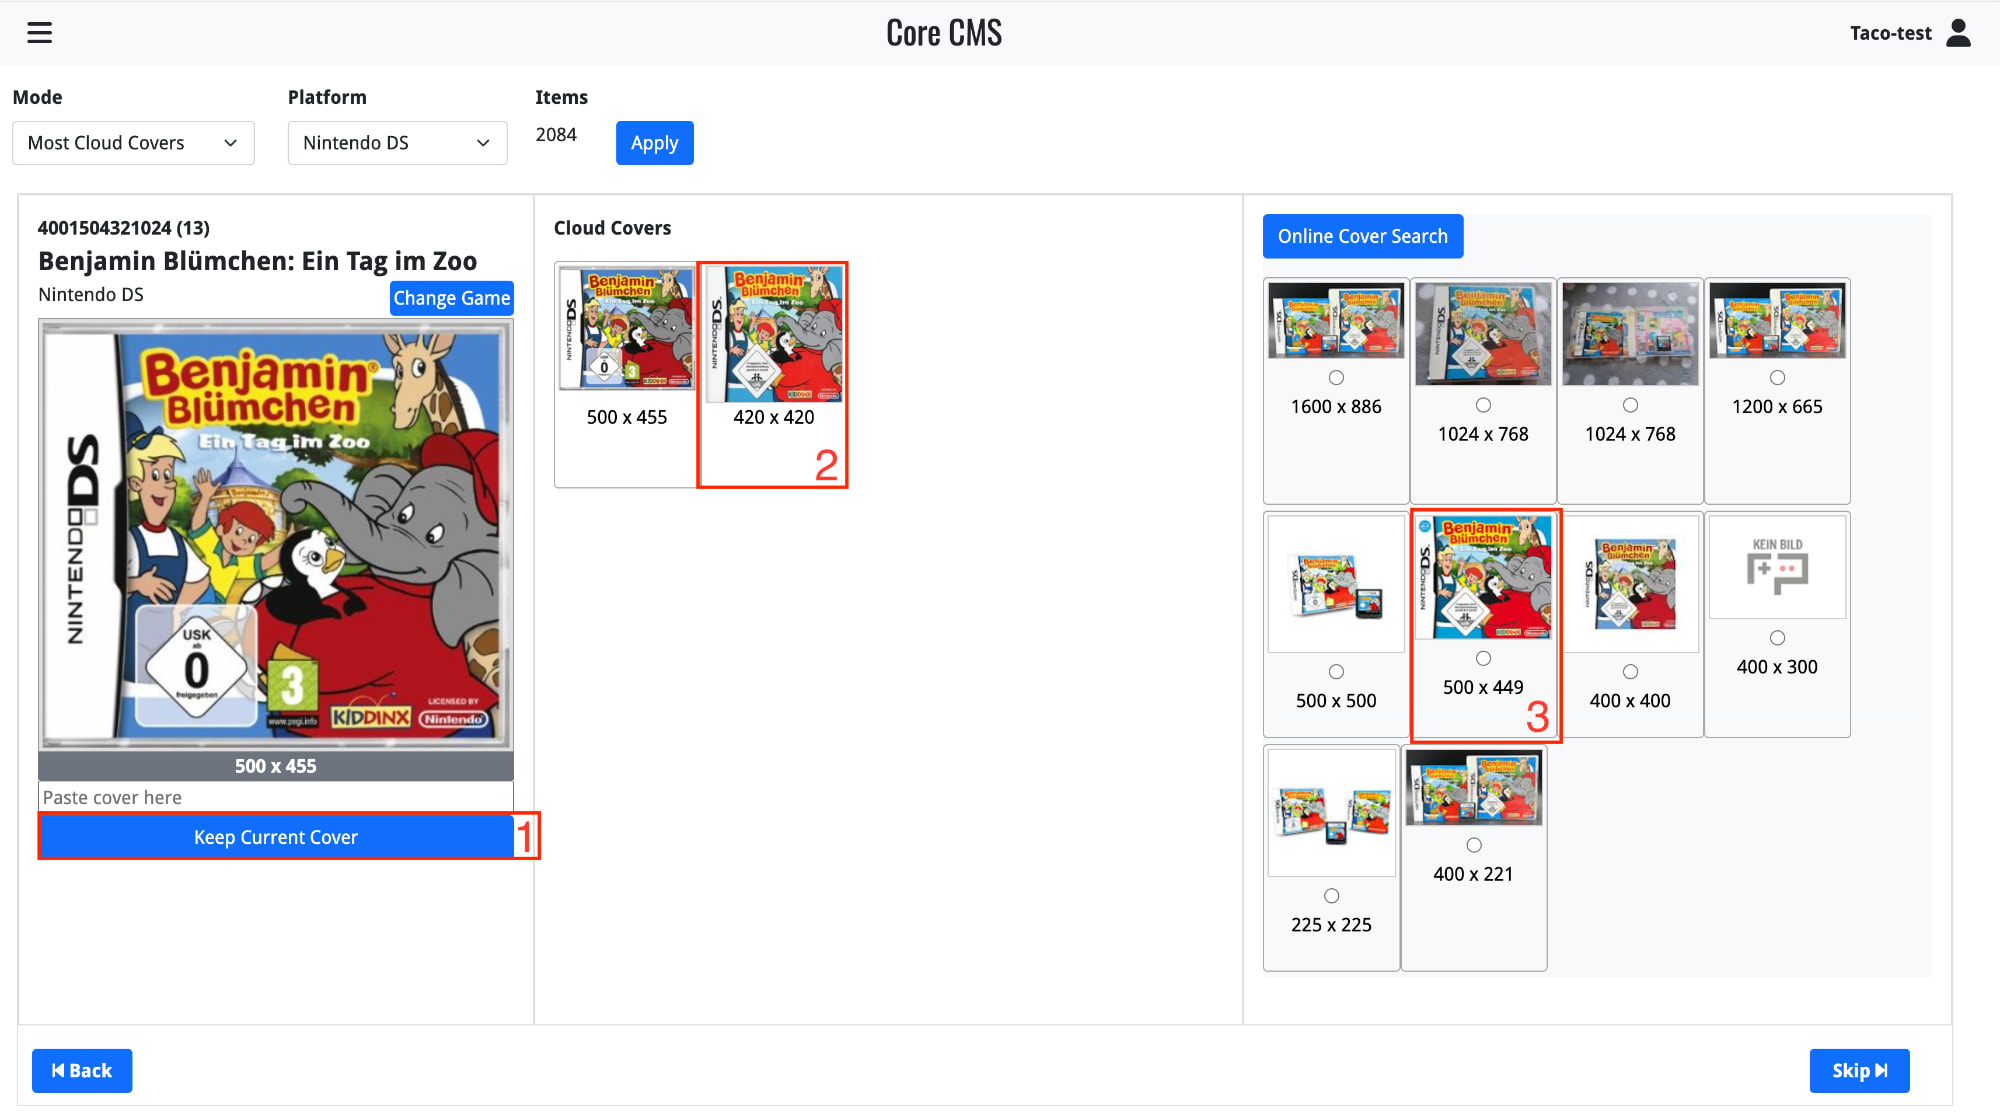The width and height of the screenshot is (2000, 1119).
Task: Apply the selected filters
Action: pyautogui.click(x=654, y=143)
